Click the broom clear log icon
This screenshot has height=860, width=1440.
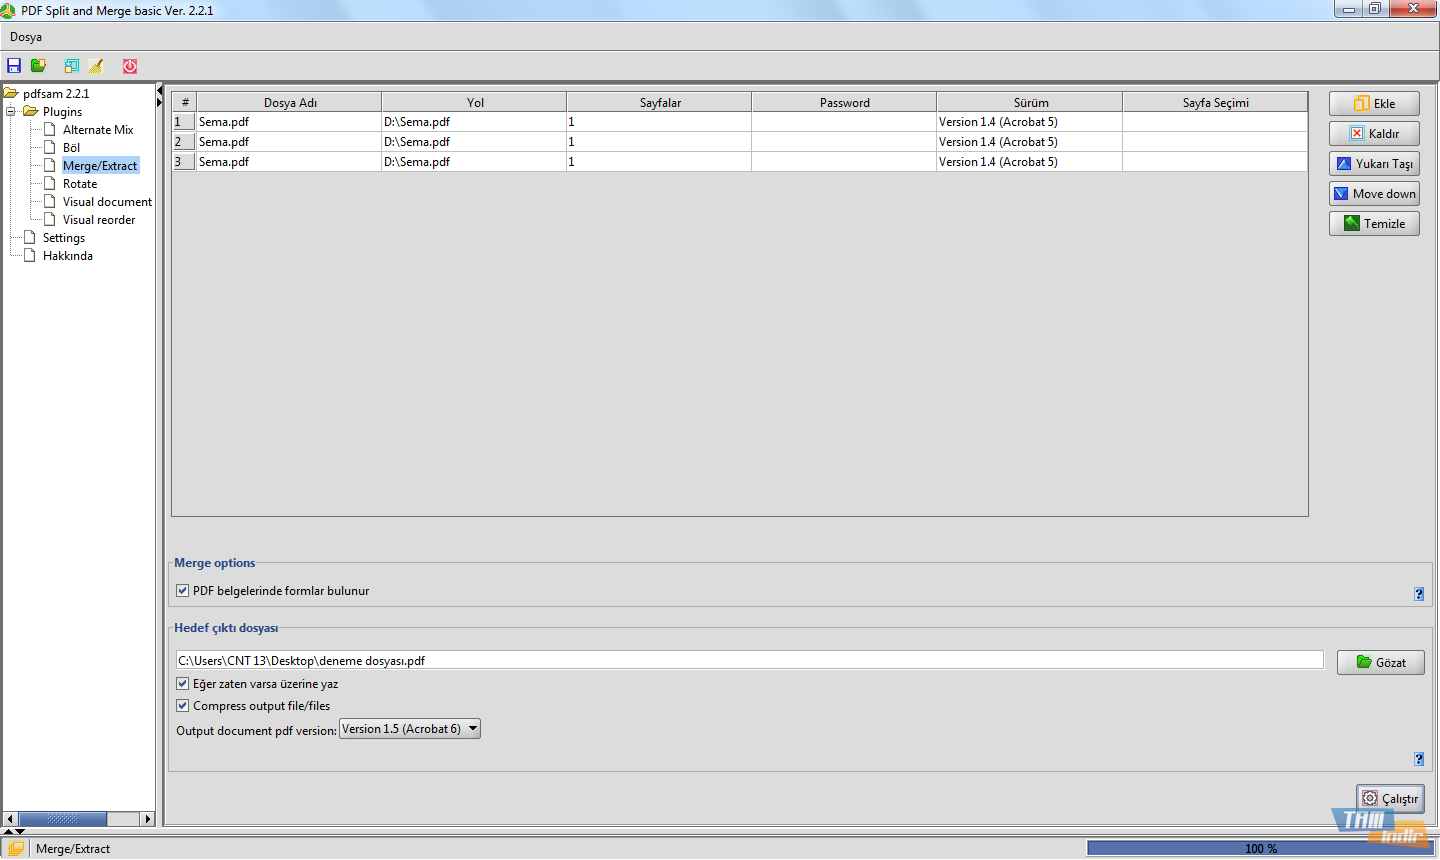(x=96, y=66)
